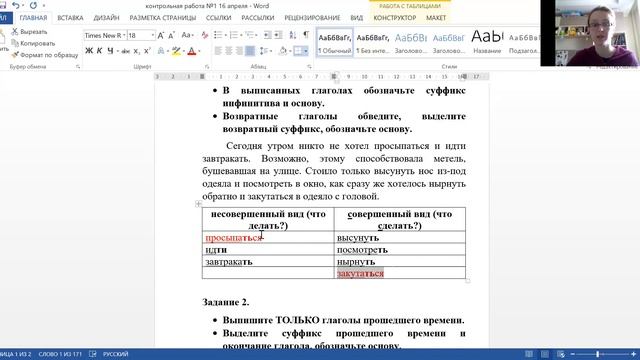The image size is (640, 360).
Task: Open КОНСТРУКТОР table tools tab
Action: 395,18
